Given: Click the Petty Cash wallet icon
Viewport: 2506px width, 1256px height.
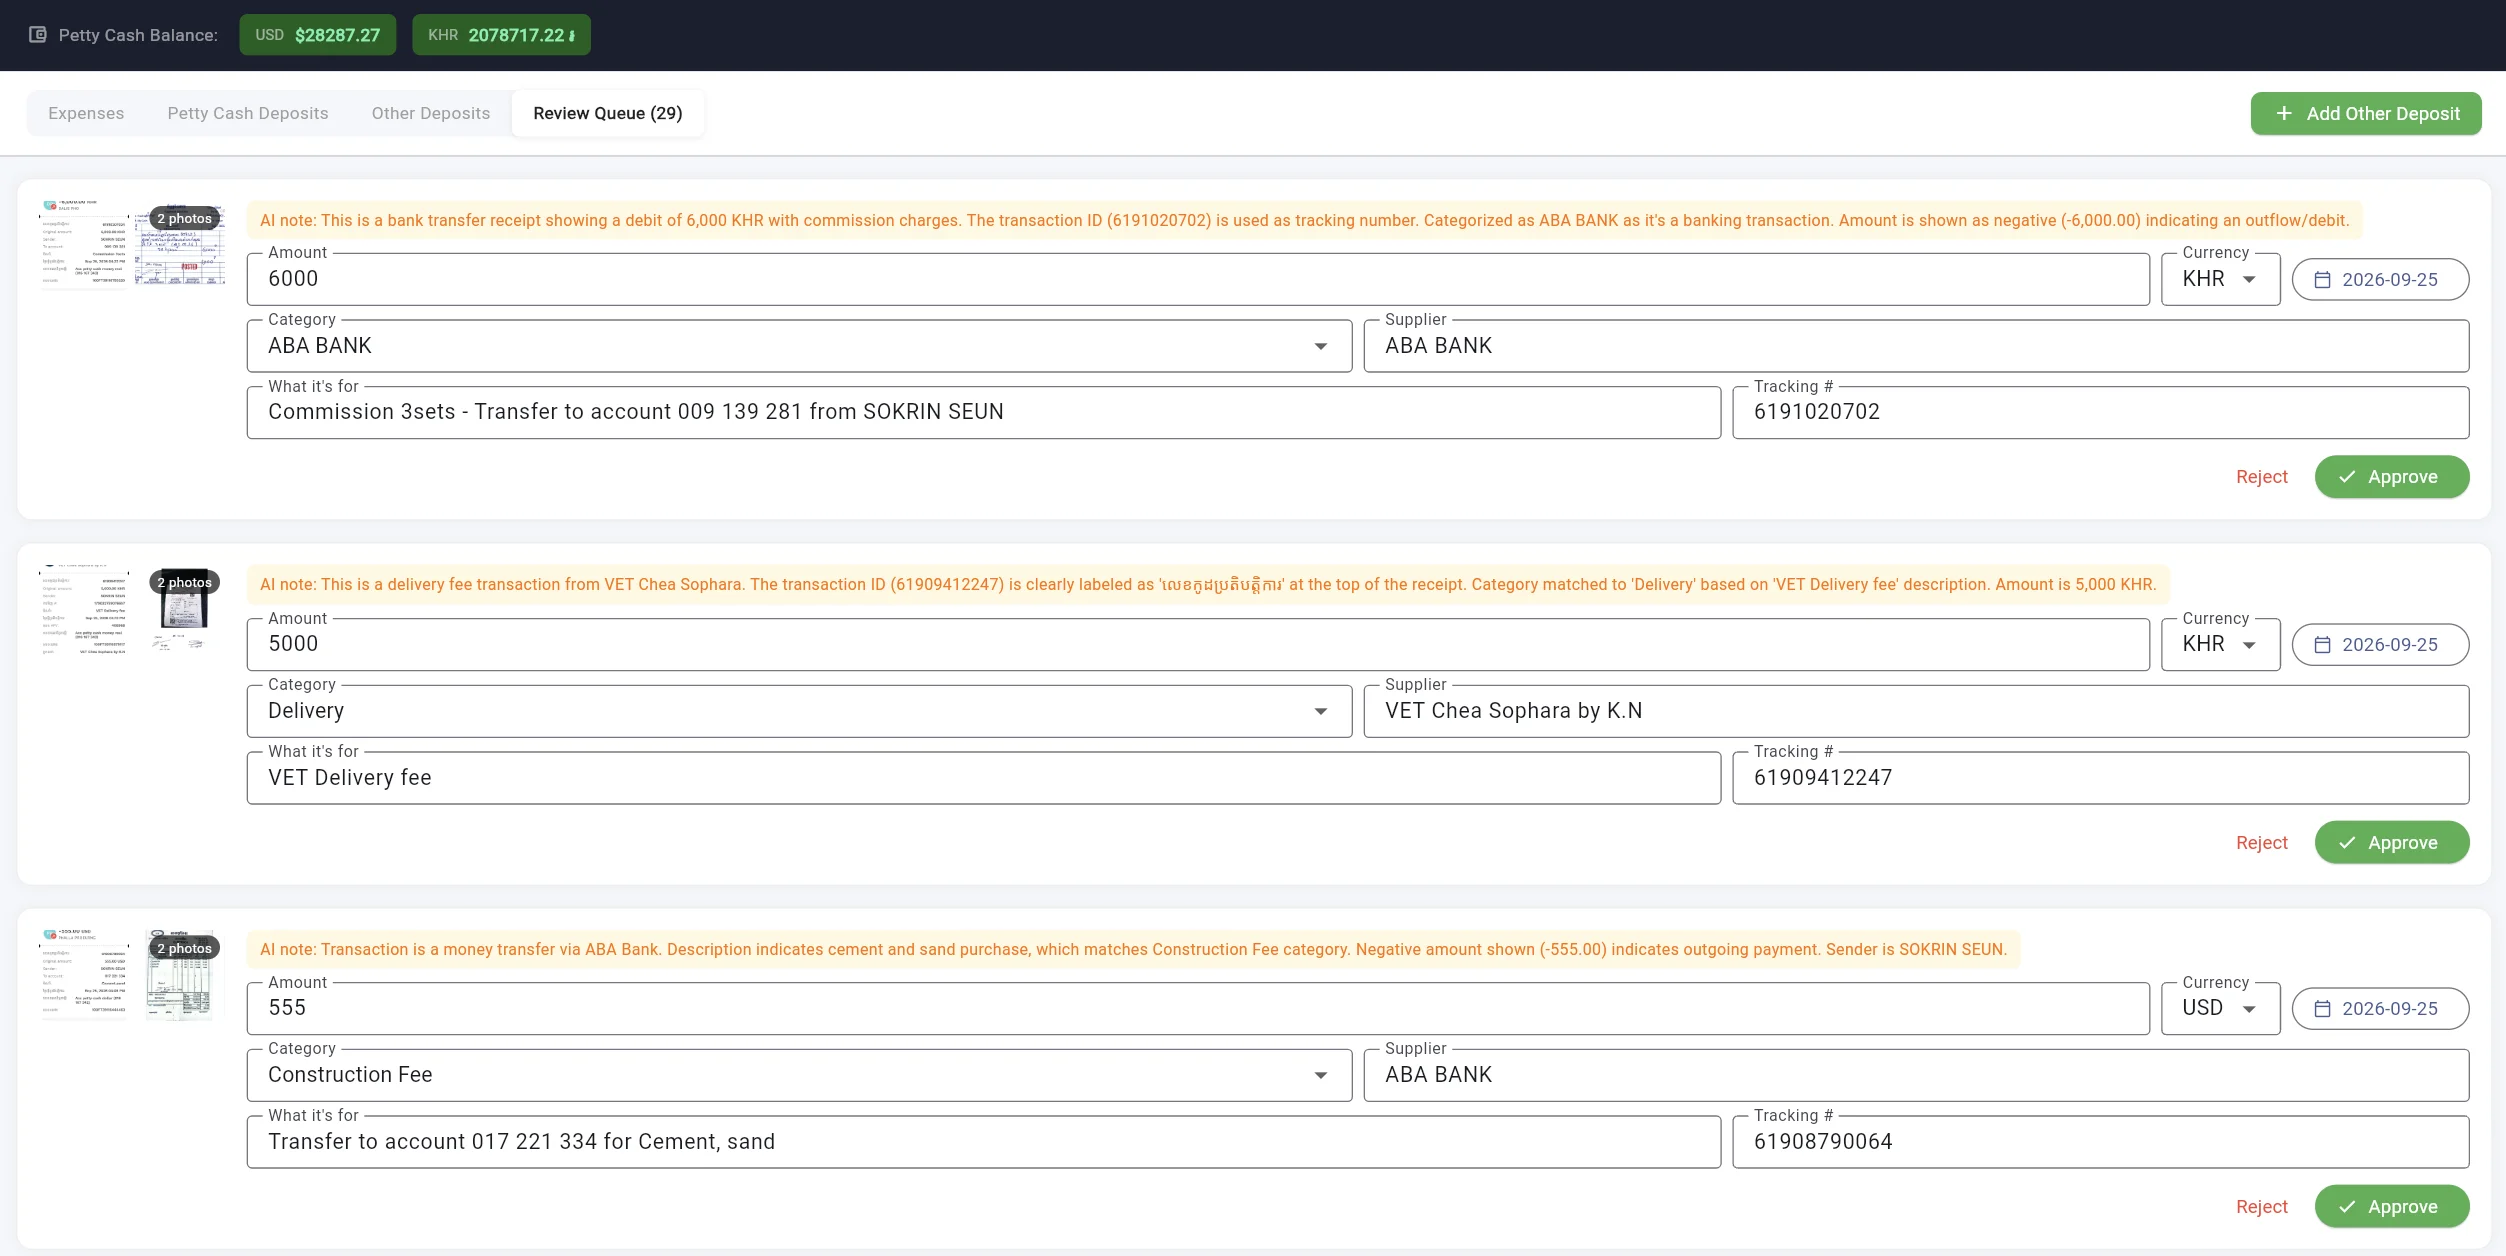Looking at the screenshot, I should click(x=38, y=35).
